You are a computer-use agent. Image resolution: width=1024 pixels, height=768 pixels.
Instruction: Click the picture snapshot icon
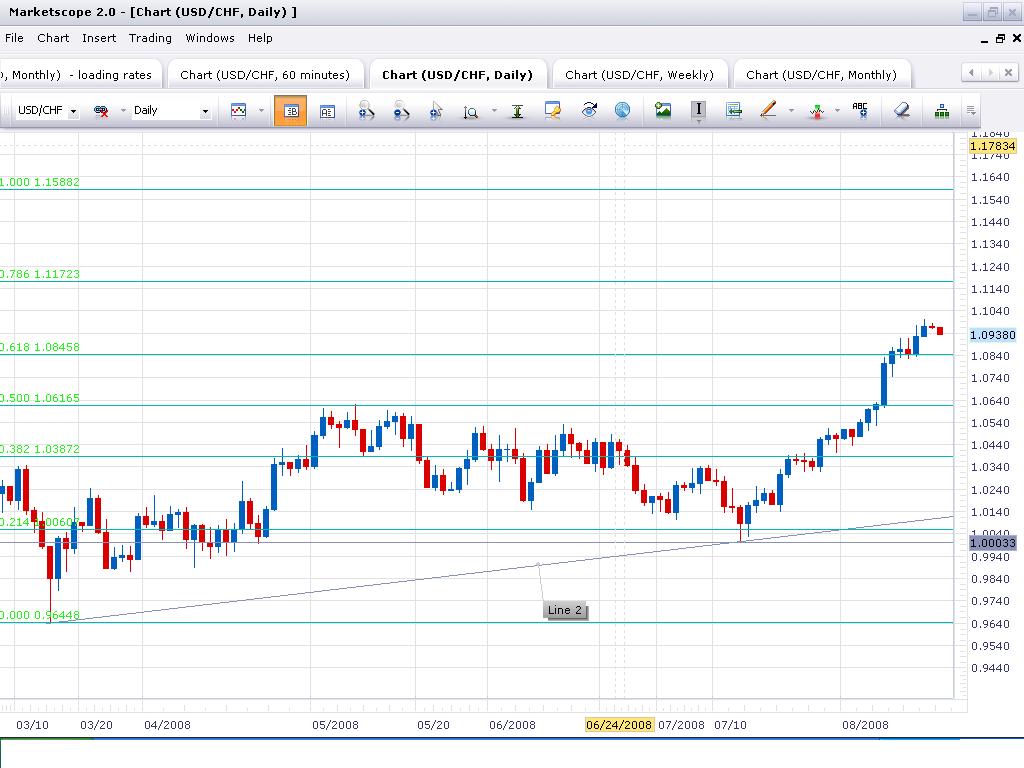click(x=663, y=111)
